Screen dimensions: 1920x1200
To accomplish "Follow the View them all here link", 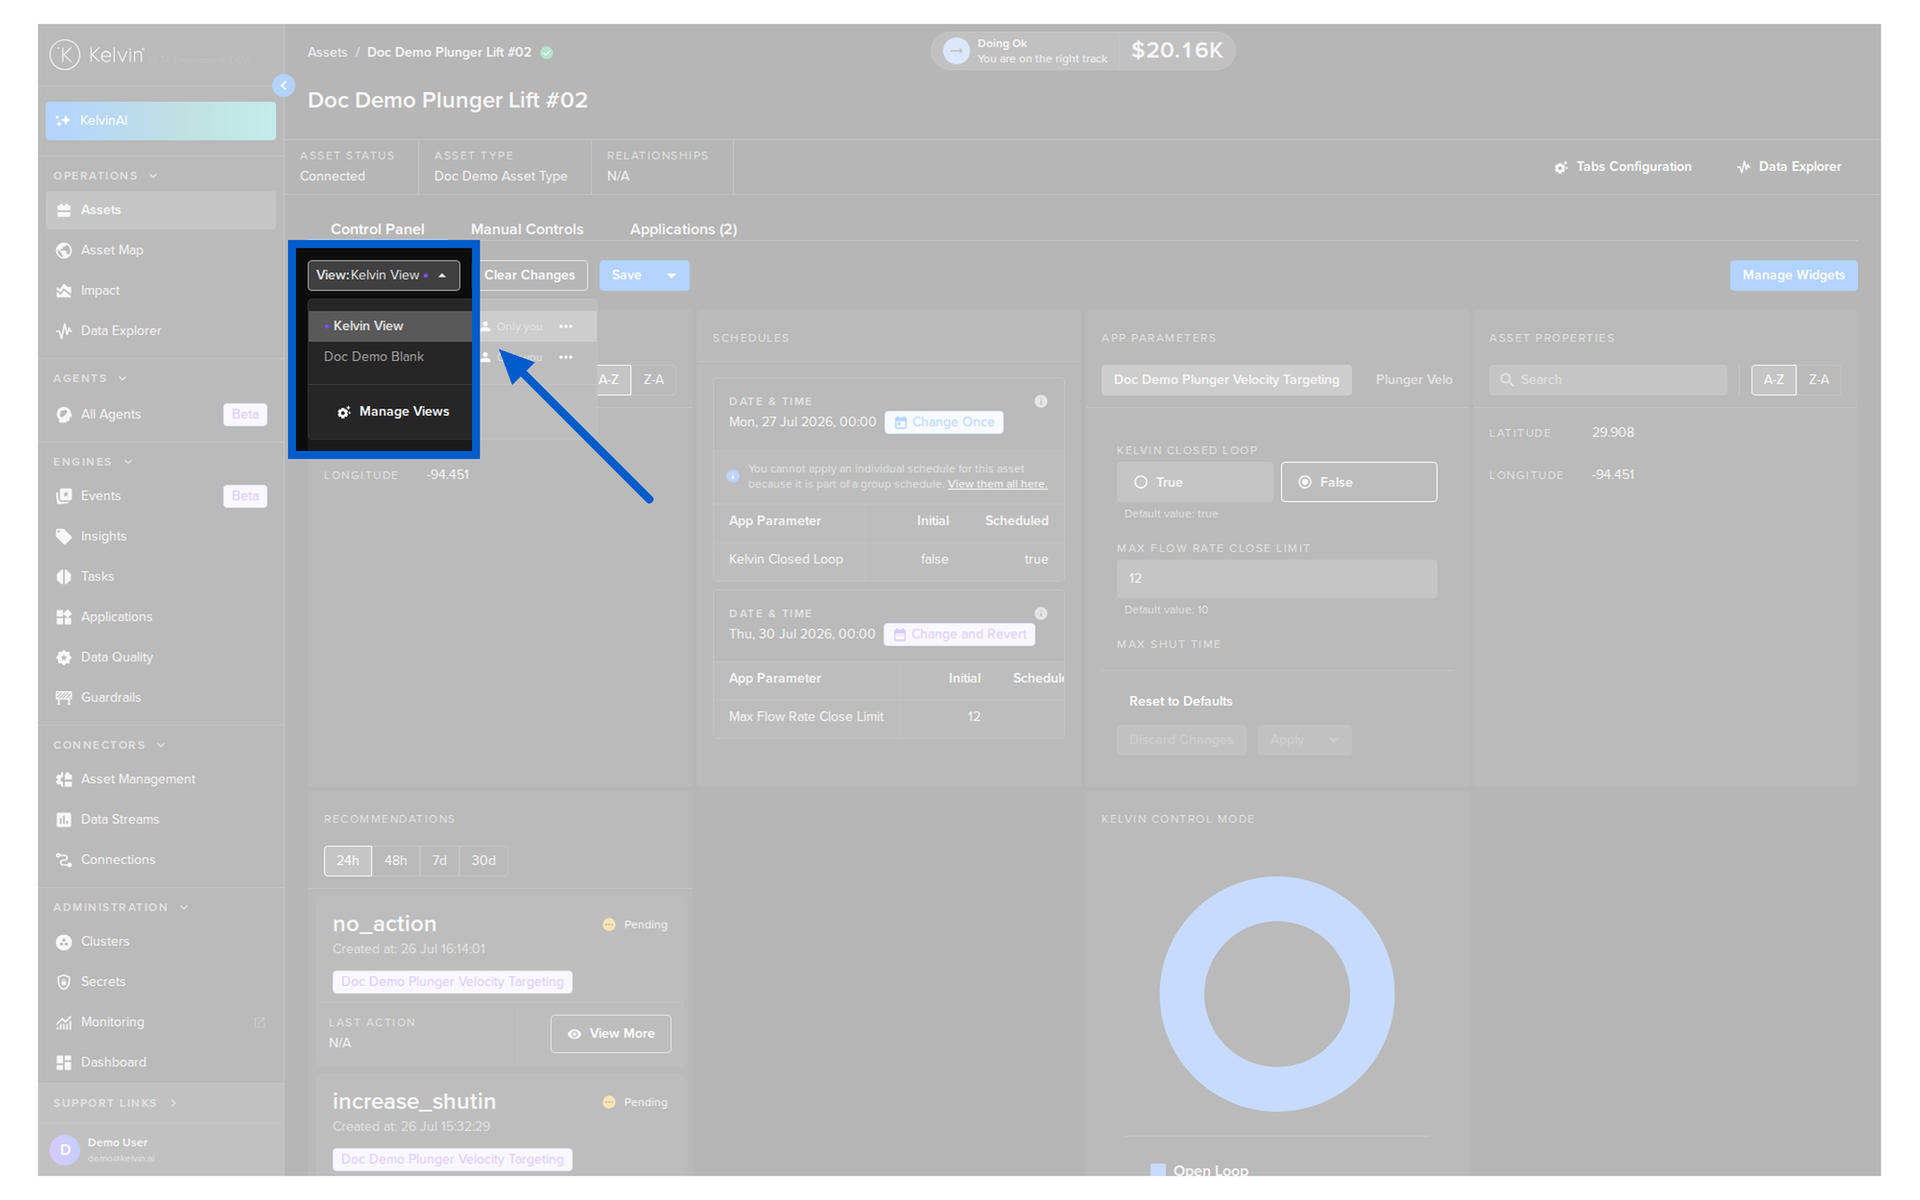I will (x=997, y=484).
